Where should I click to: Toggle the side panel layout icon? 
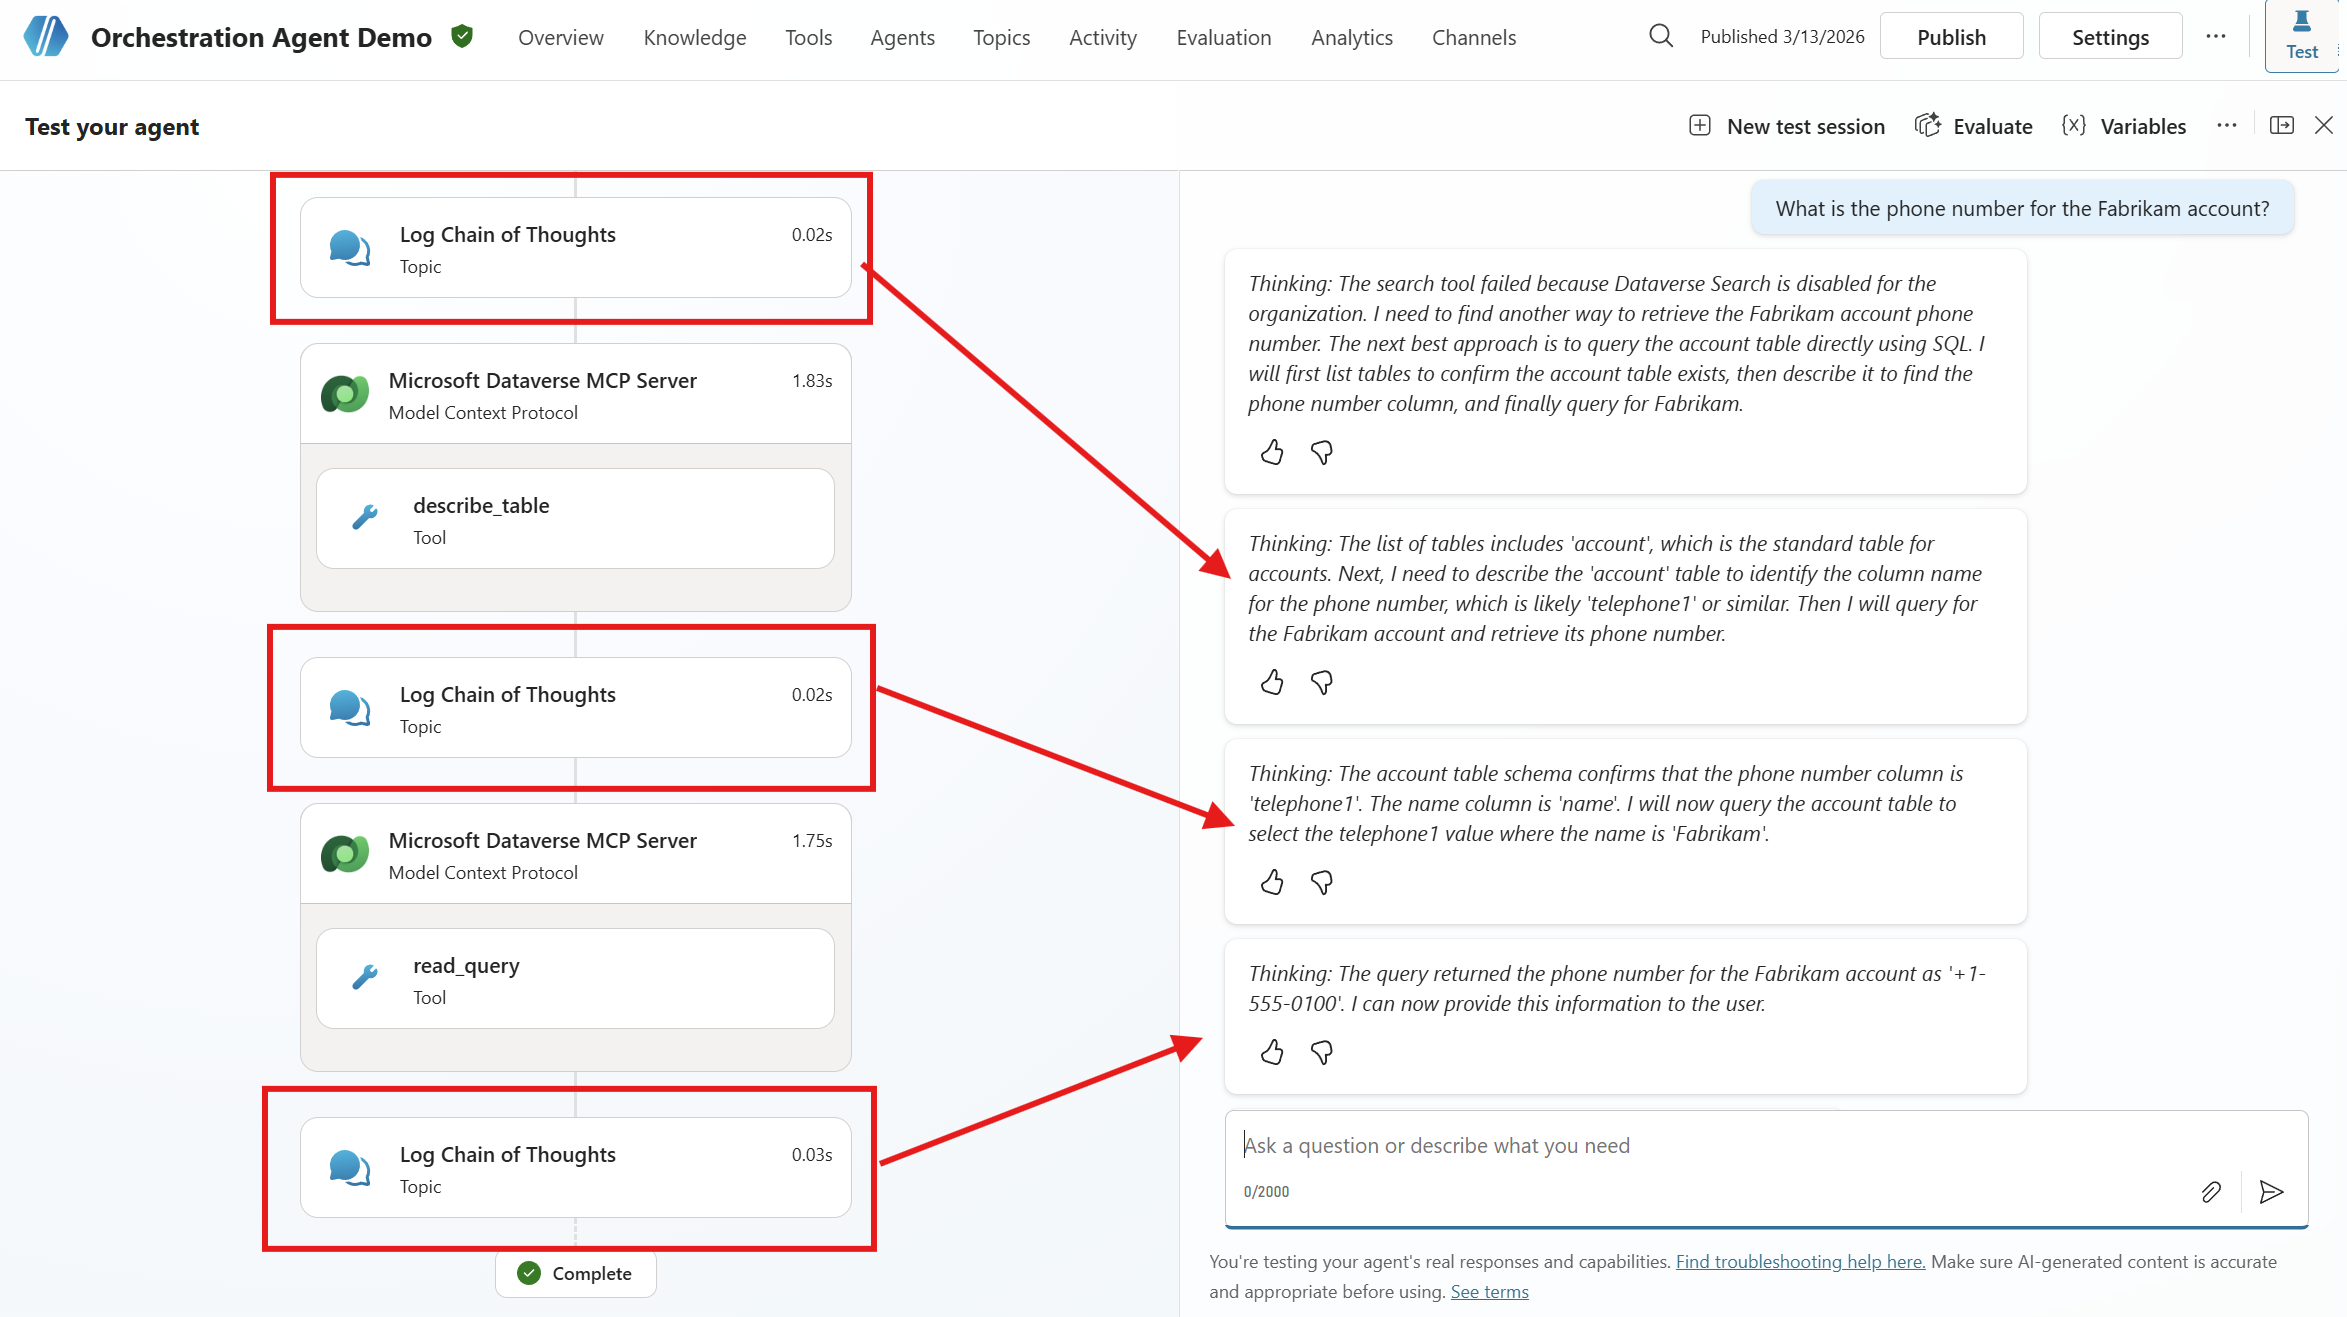(x=2282, y=126)
